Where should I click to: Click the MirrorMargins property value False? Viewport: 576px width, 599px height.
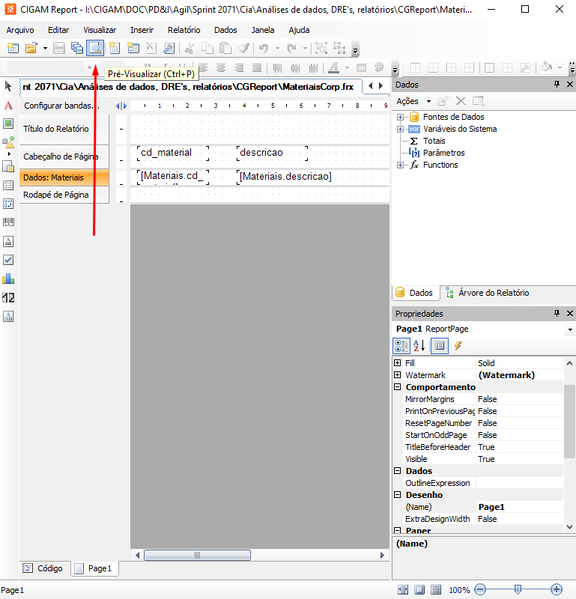click(x=520, y=399)
